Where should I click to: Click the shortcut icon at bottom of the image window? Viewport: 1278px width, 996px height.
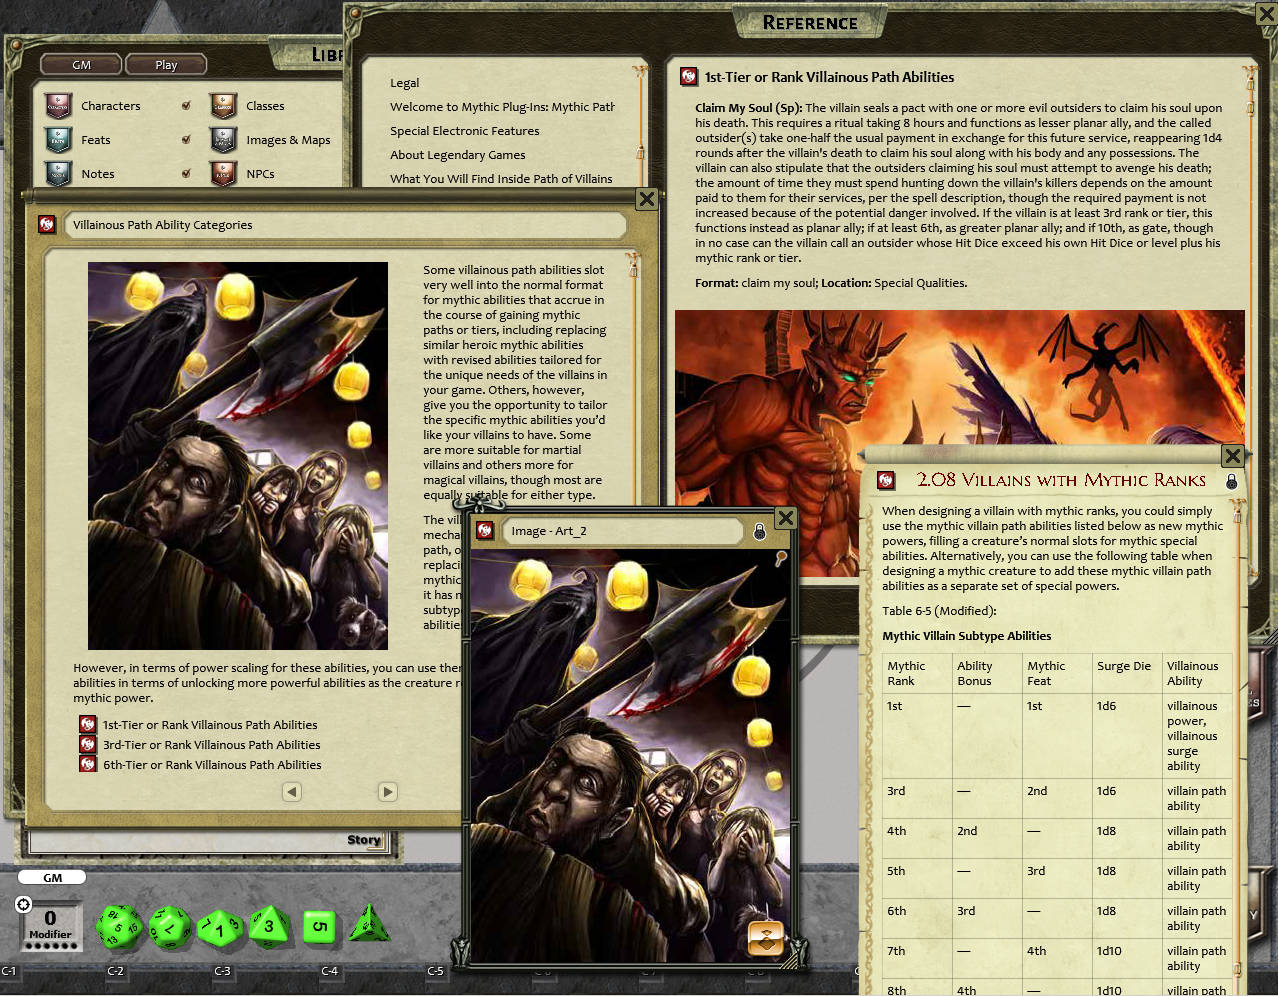click(x=765, y=938)
